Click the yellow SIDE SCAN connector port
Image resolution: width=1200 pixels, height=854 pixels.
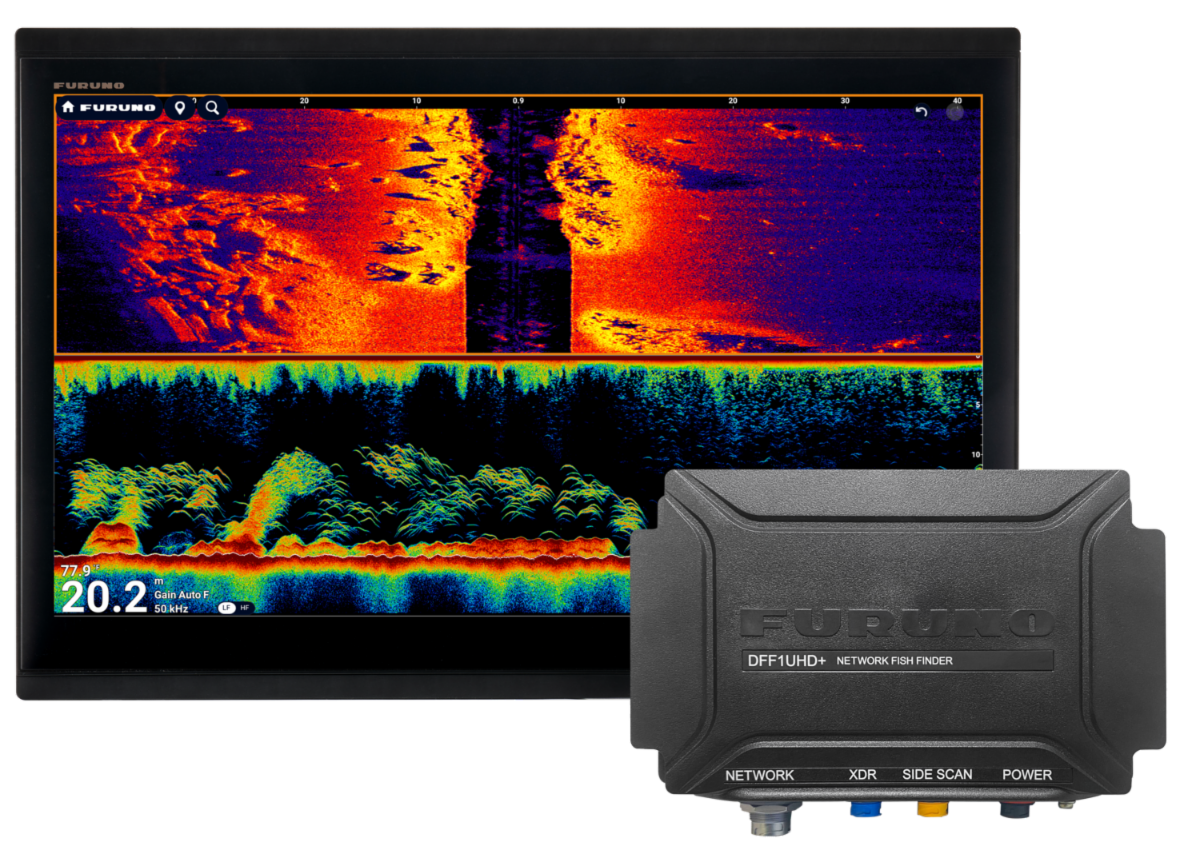tap(932, 807)
